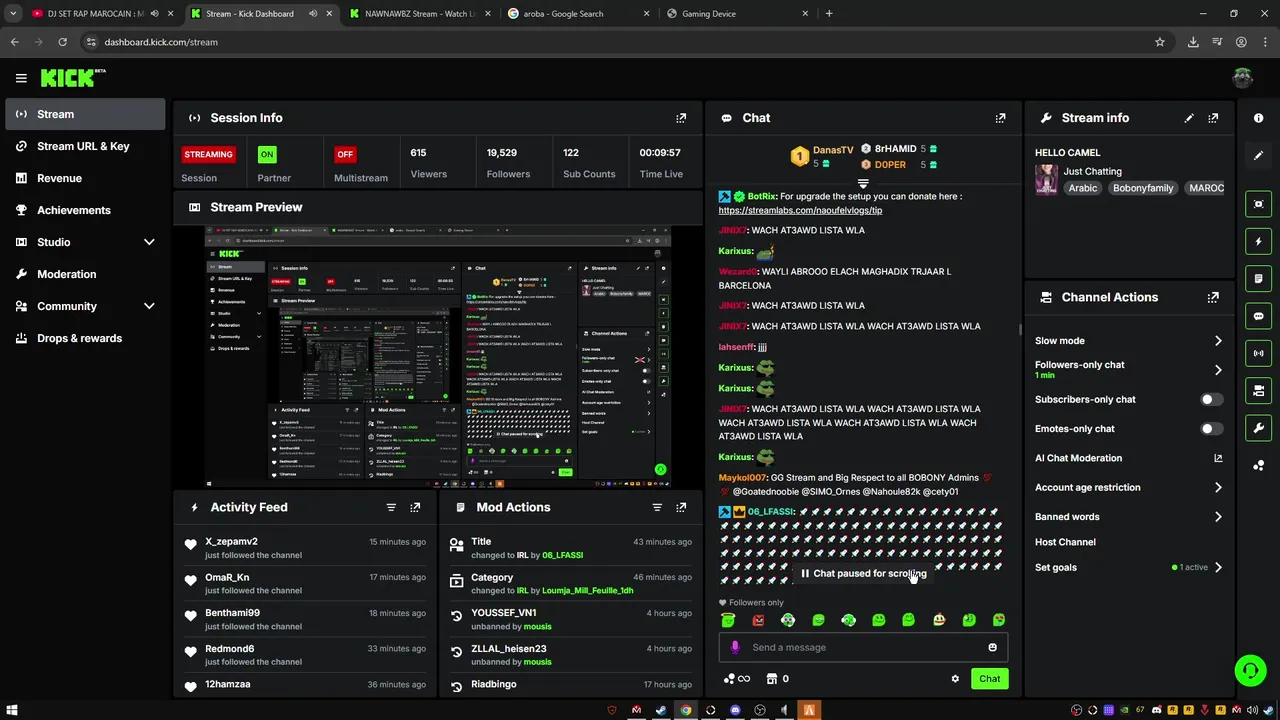Click capture frame icon in right toolbar
This screenshot has width=1280, height=720.
point(1258,204)
